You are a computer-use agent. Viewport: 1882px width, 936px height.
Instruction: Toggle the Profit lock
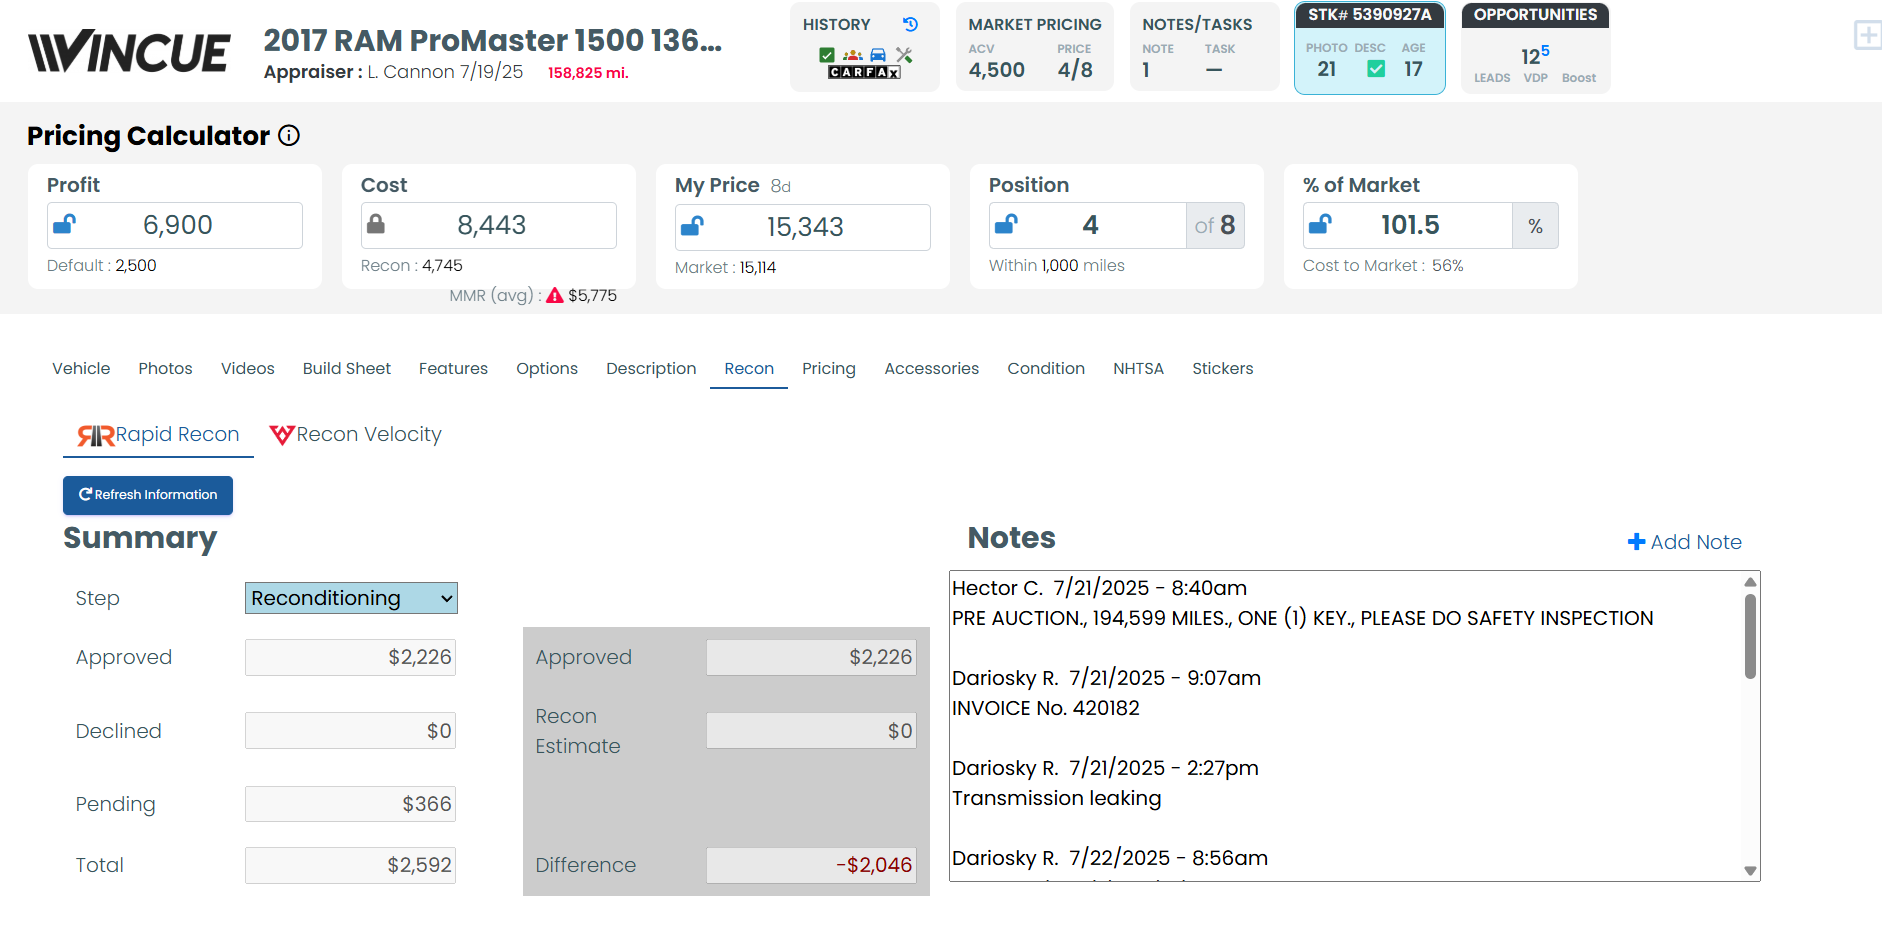tap(64, 224)
